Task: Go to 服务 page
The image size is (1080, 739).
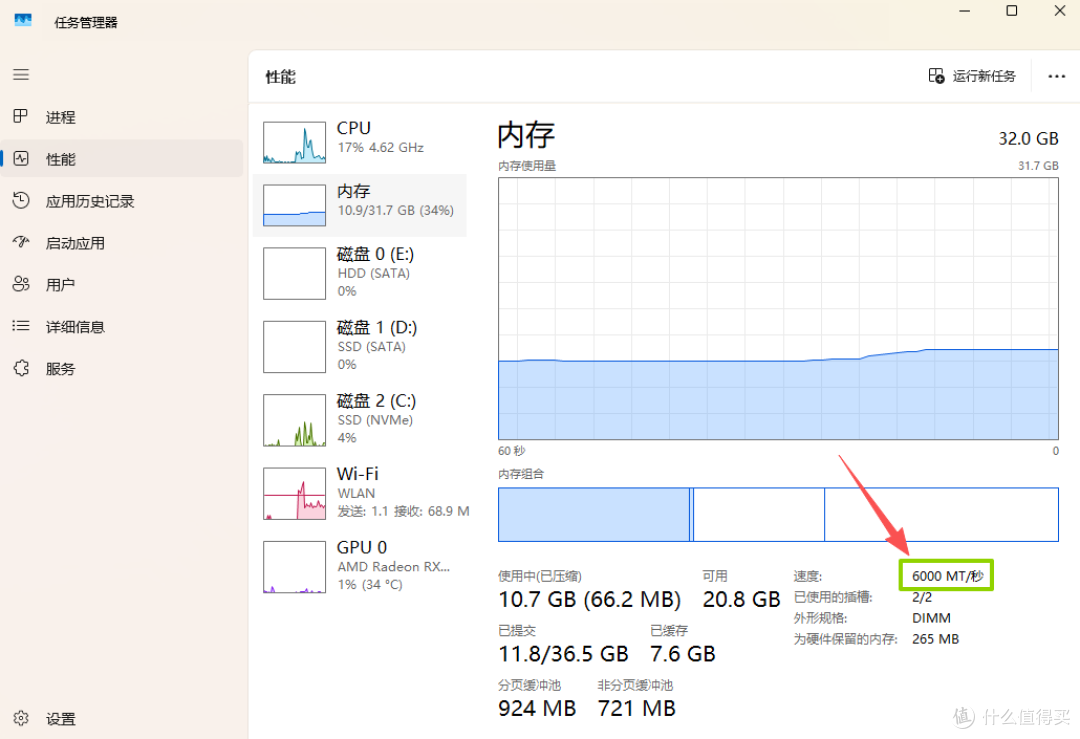Action: [x=122, y=368]
